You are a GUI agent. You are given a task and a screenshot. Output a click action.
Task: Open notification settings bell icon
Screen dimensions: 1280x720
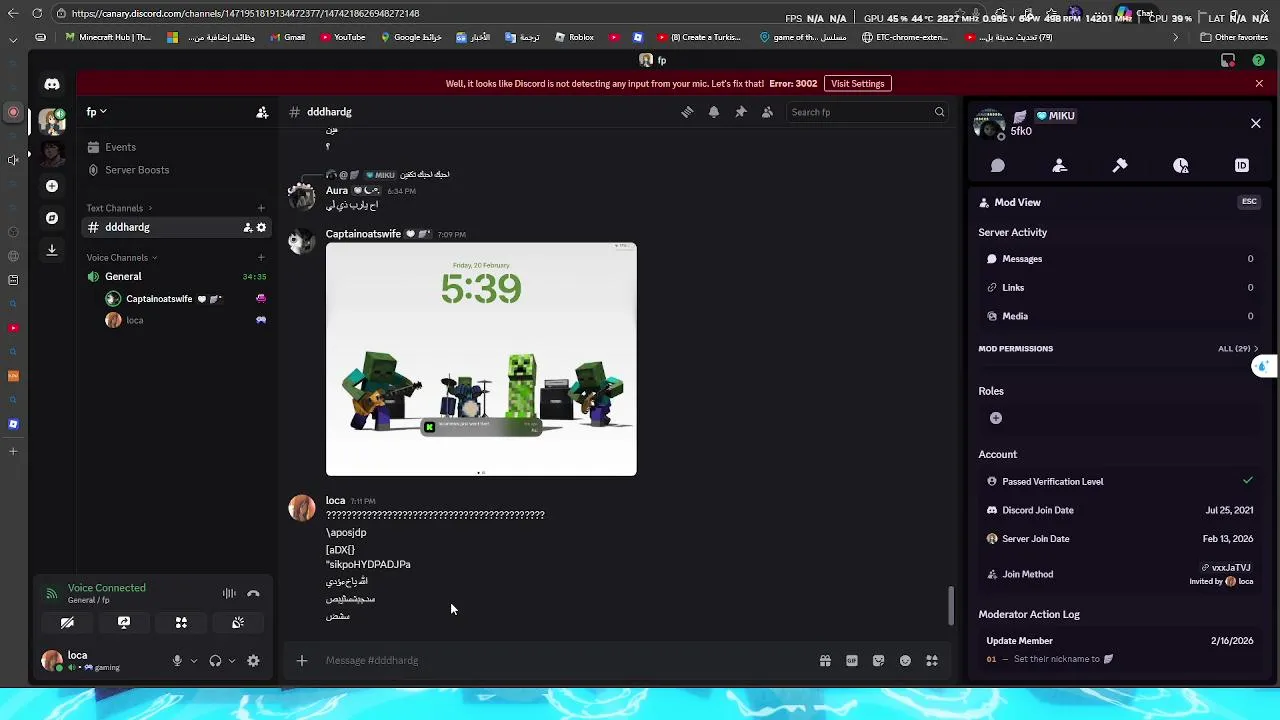click(714, 112)
